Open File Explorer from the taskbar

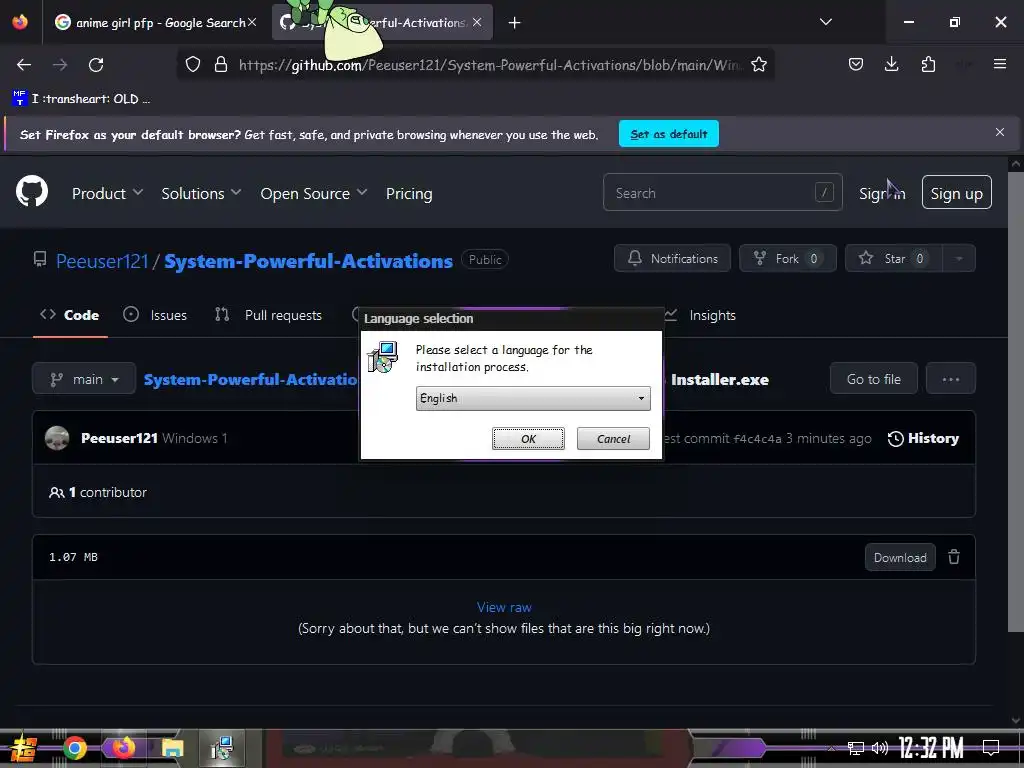172,748
